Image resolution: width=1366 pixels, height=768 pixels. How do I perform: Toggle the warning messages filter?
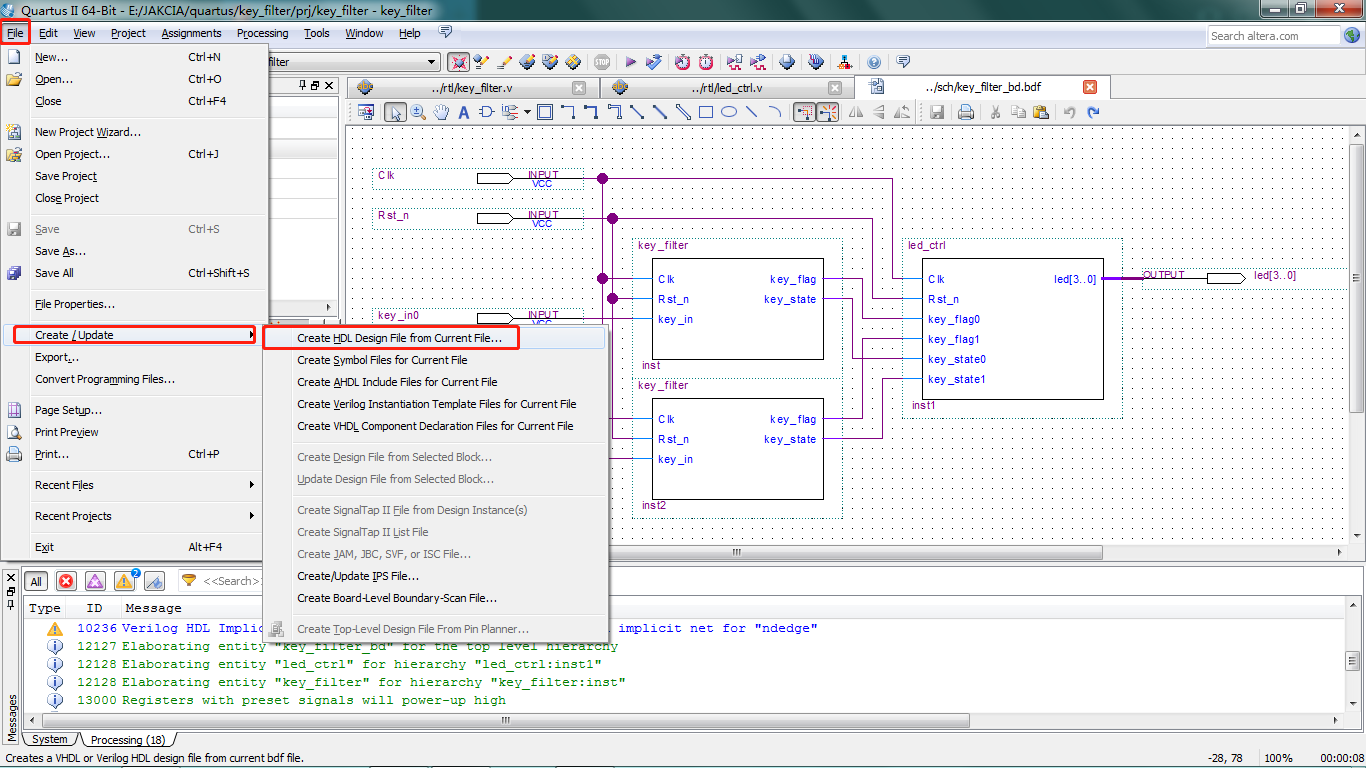[125, 581]
